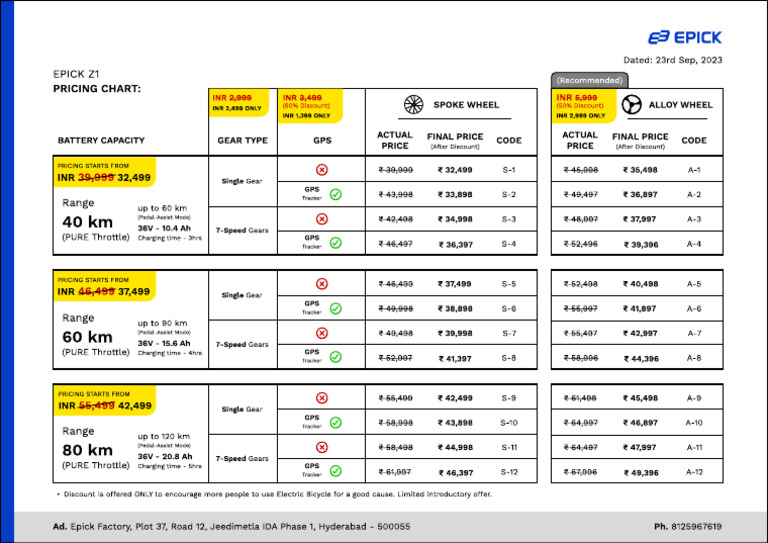Select code S-1
The width and height of the screenshot is (768, 543).
509,170
